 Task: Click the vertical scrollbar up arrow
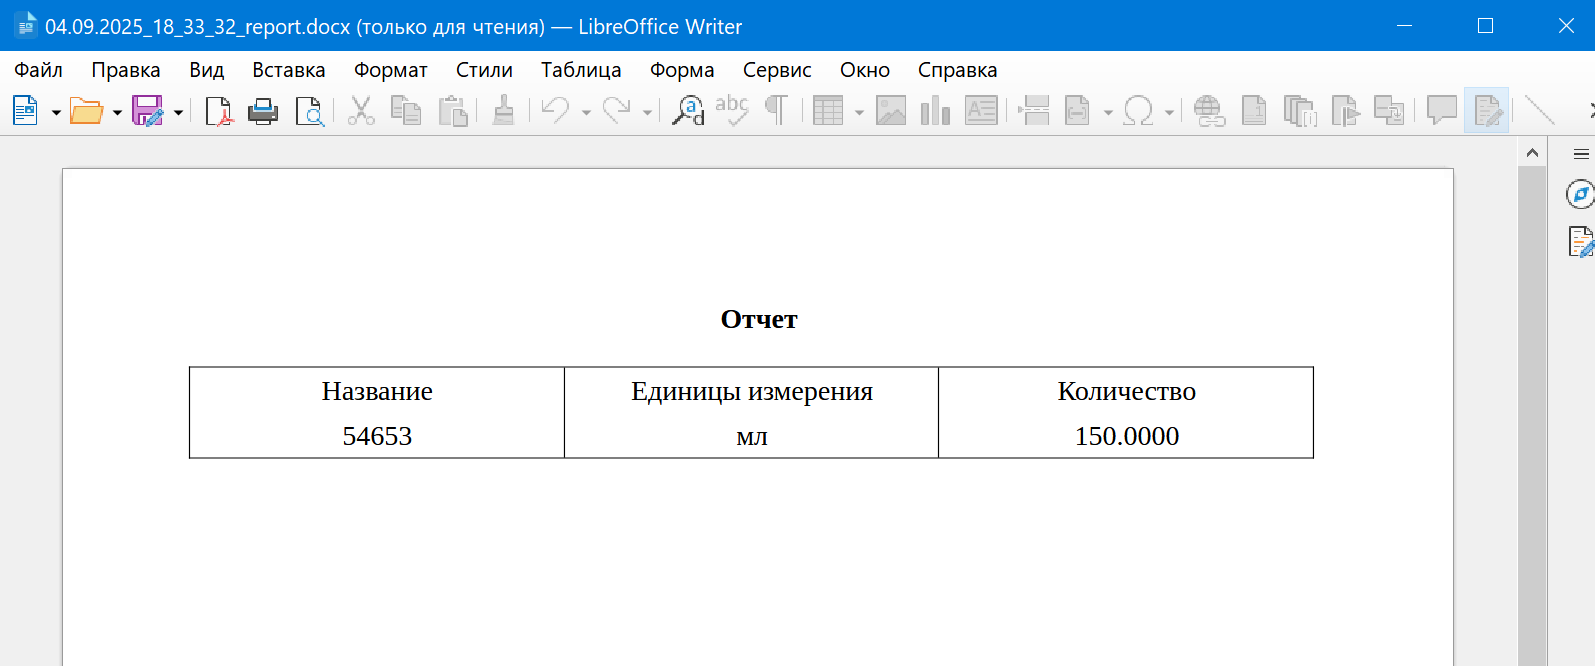[1532, 153]
